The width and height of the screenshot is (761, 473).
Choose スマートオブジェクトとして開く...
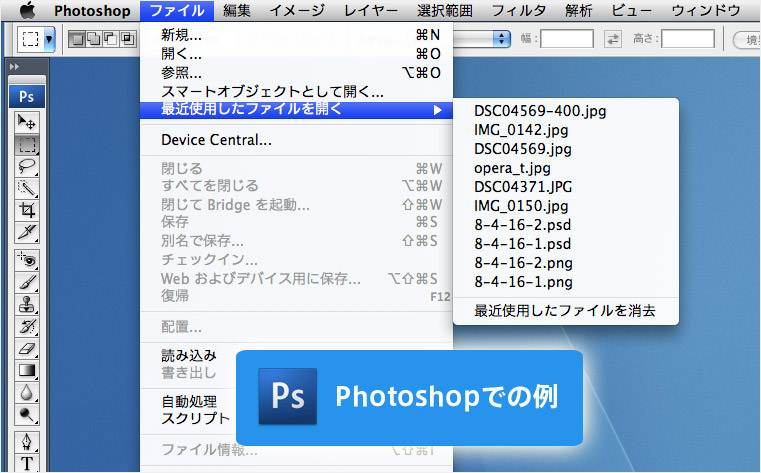[296, 91]
